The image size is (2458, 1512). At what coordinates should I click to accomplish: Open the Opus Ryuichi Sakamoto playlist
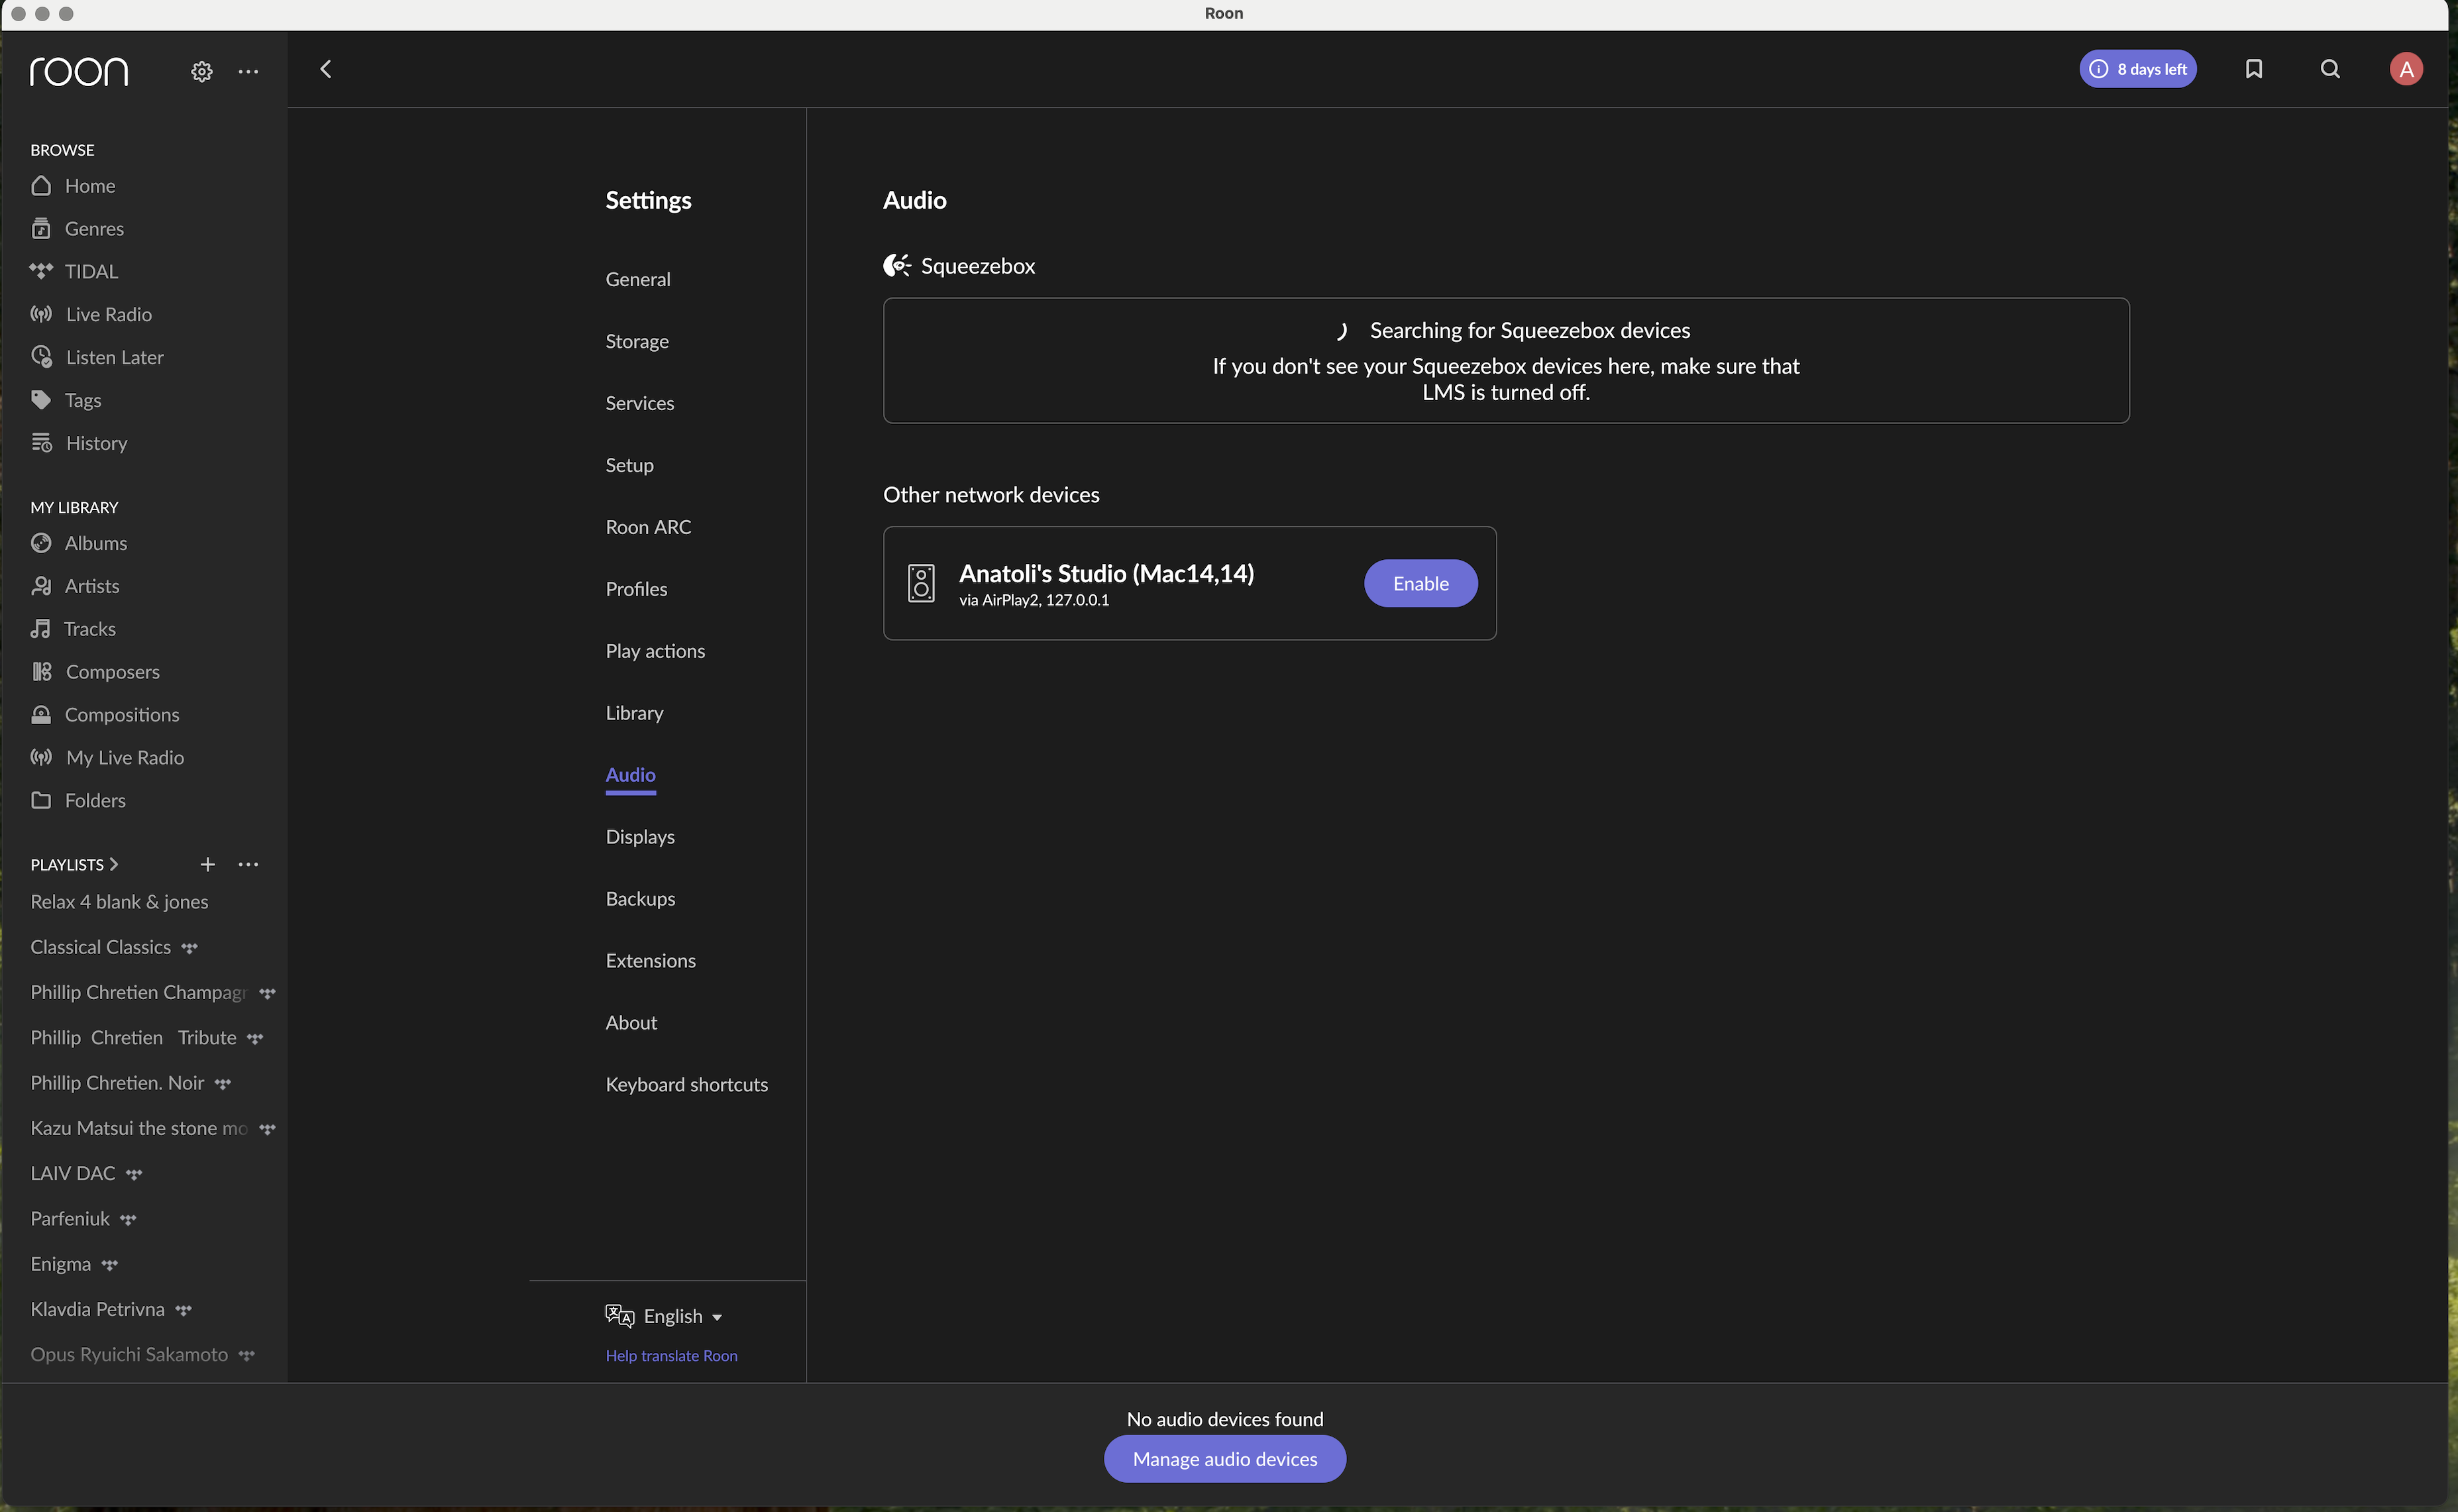(129, 1354)
